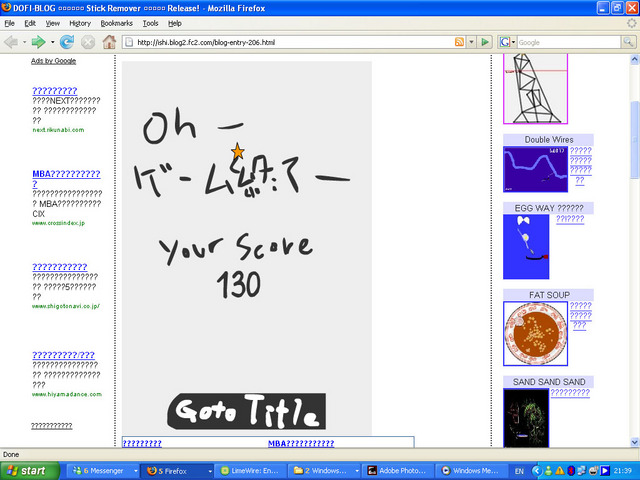Viewport: 640px width, 480px height.
Task: Click the browser Back arrow button
Action: click(12, 42)
